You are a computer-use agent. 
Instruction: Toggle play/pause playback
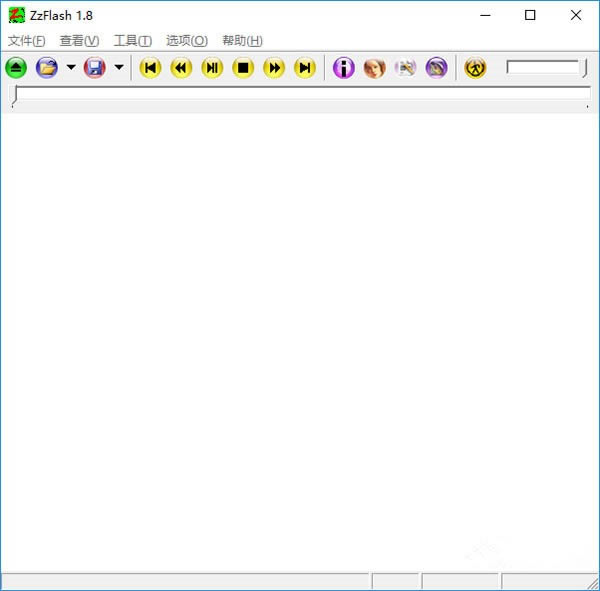point(212,68)
